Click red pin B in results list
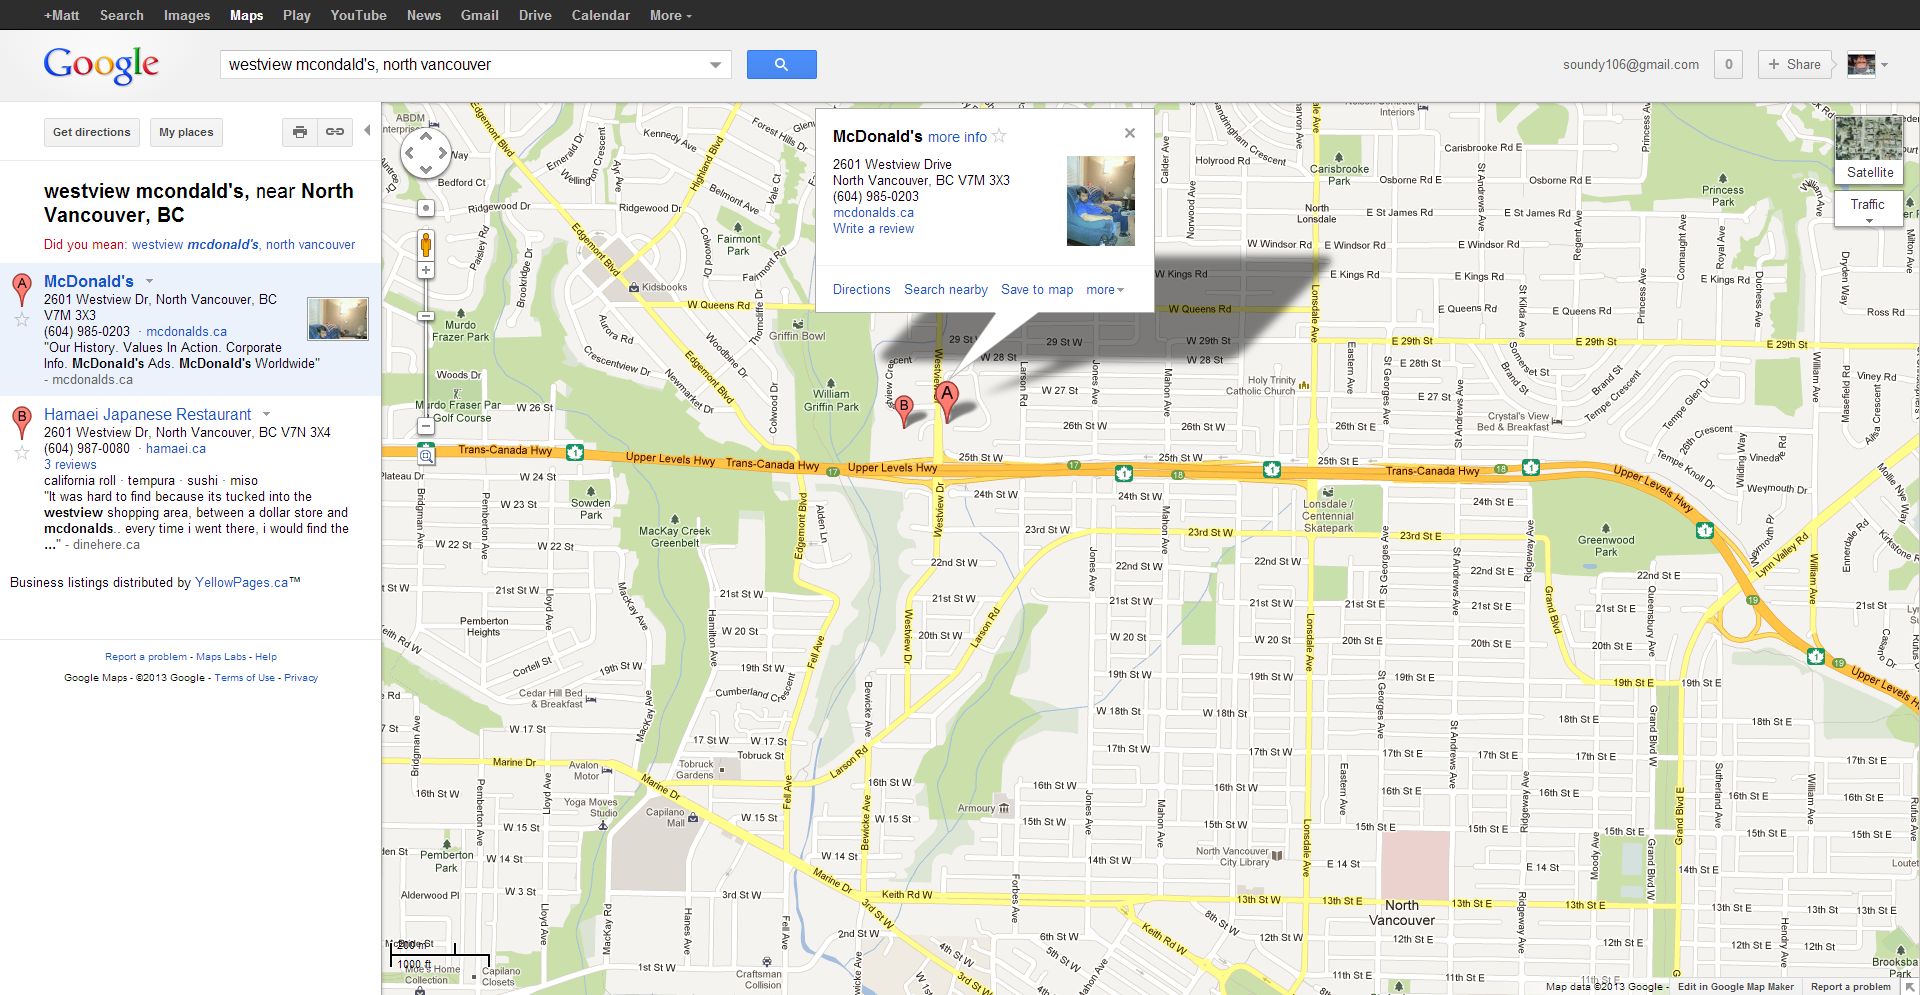1920x995 pixels. 22,421
